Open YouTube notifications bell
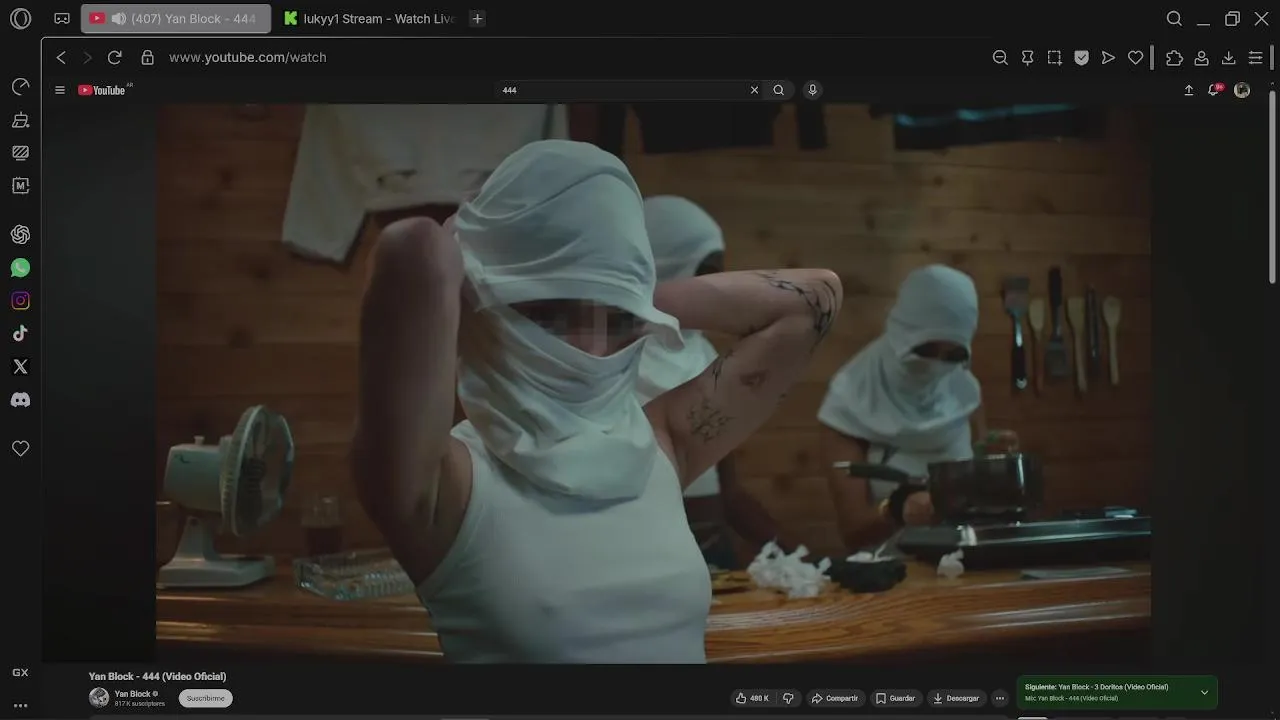 (1214, 90)
